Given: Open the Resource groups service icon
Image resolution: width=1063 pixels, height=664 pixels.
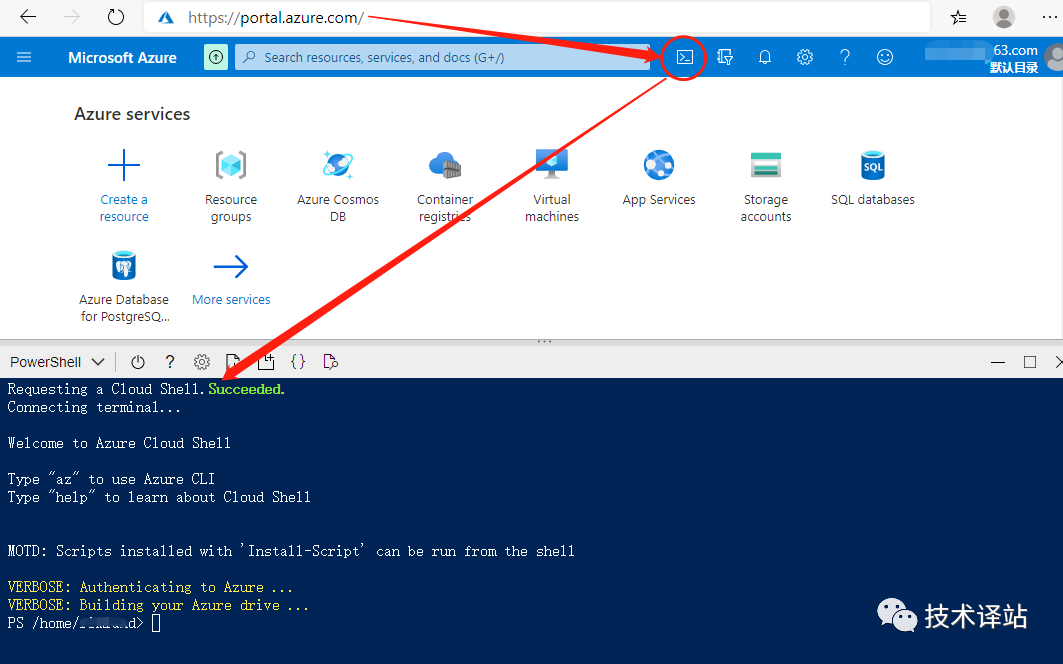Looking at the screenshot, I should 231,165.
